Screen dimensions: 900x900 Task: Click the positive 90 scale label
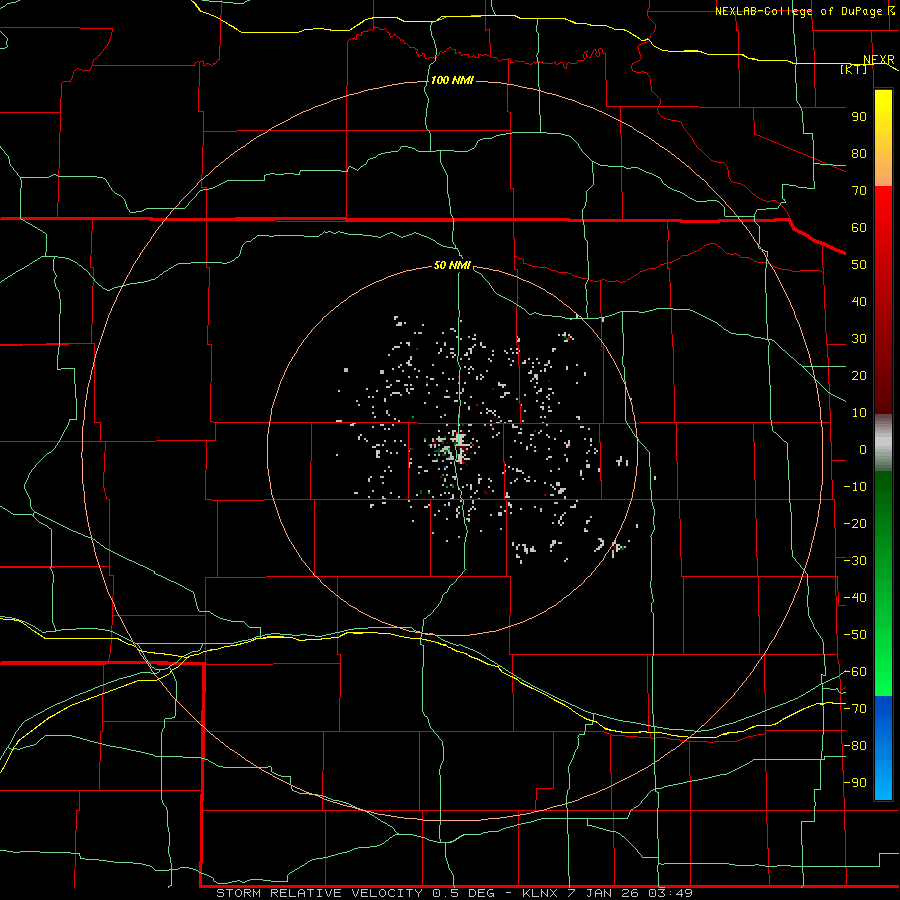click(x=859, y=117)
